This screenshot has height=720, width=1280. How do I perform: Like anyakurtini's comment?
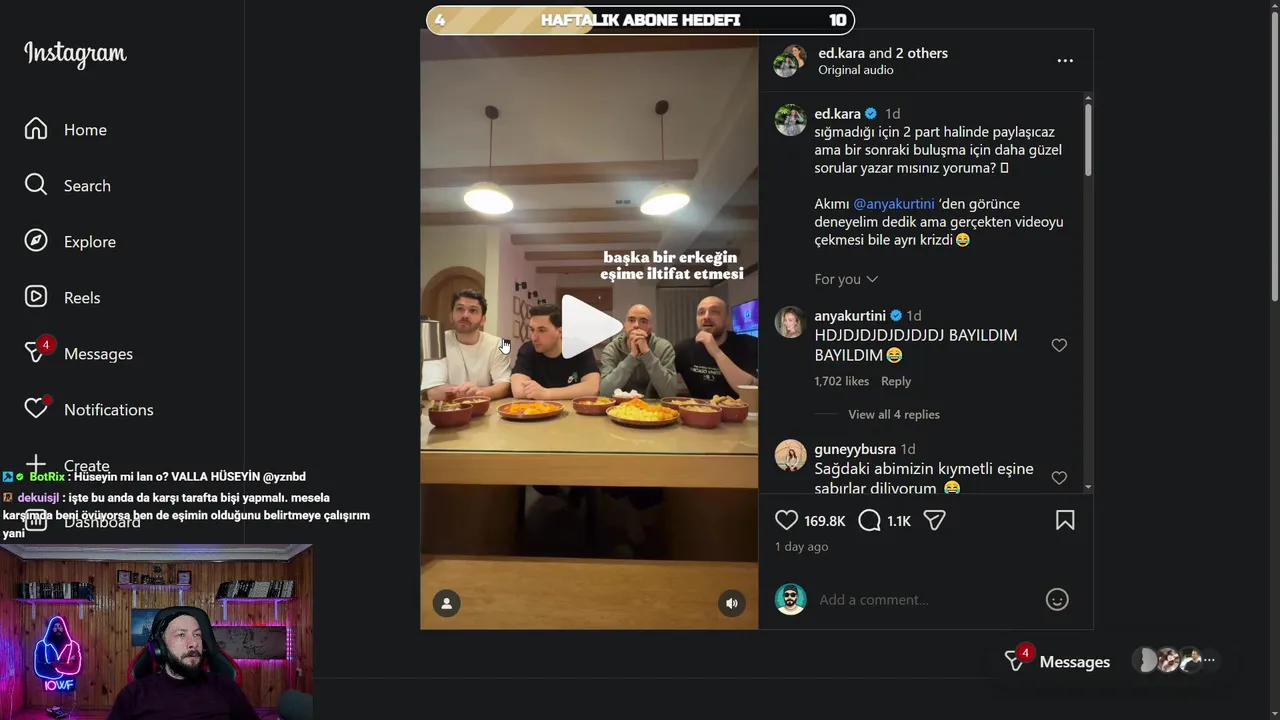pos(1059,345)
